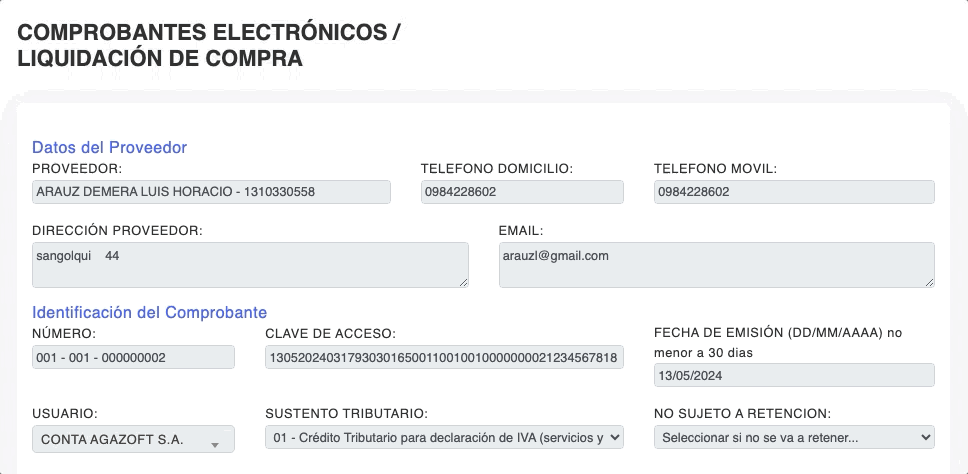Expand the SUSTENTO TRIBUTARIO dropdown
This screenshot has width=968, height=474.
point(444,437)
